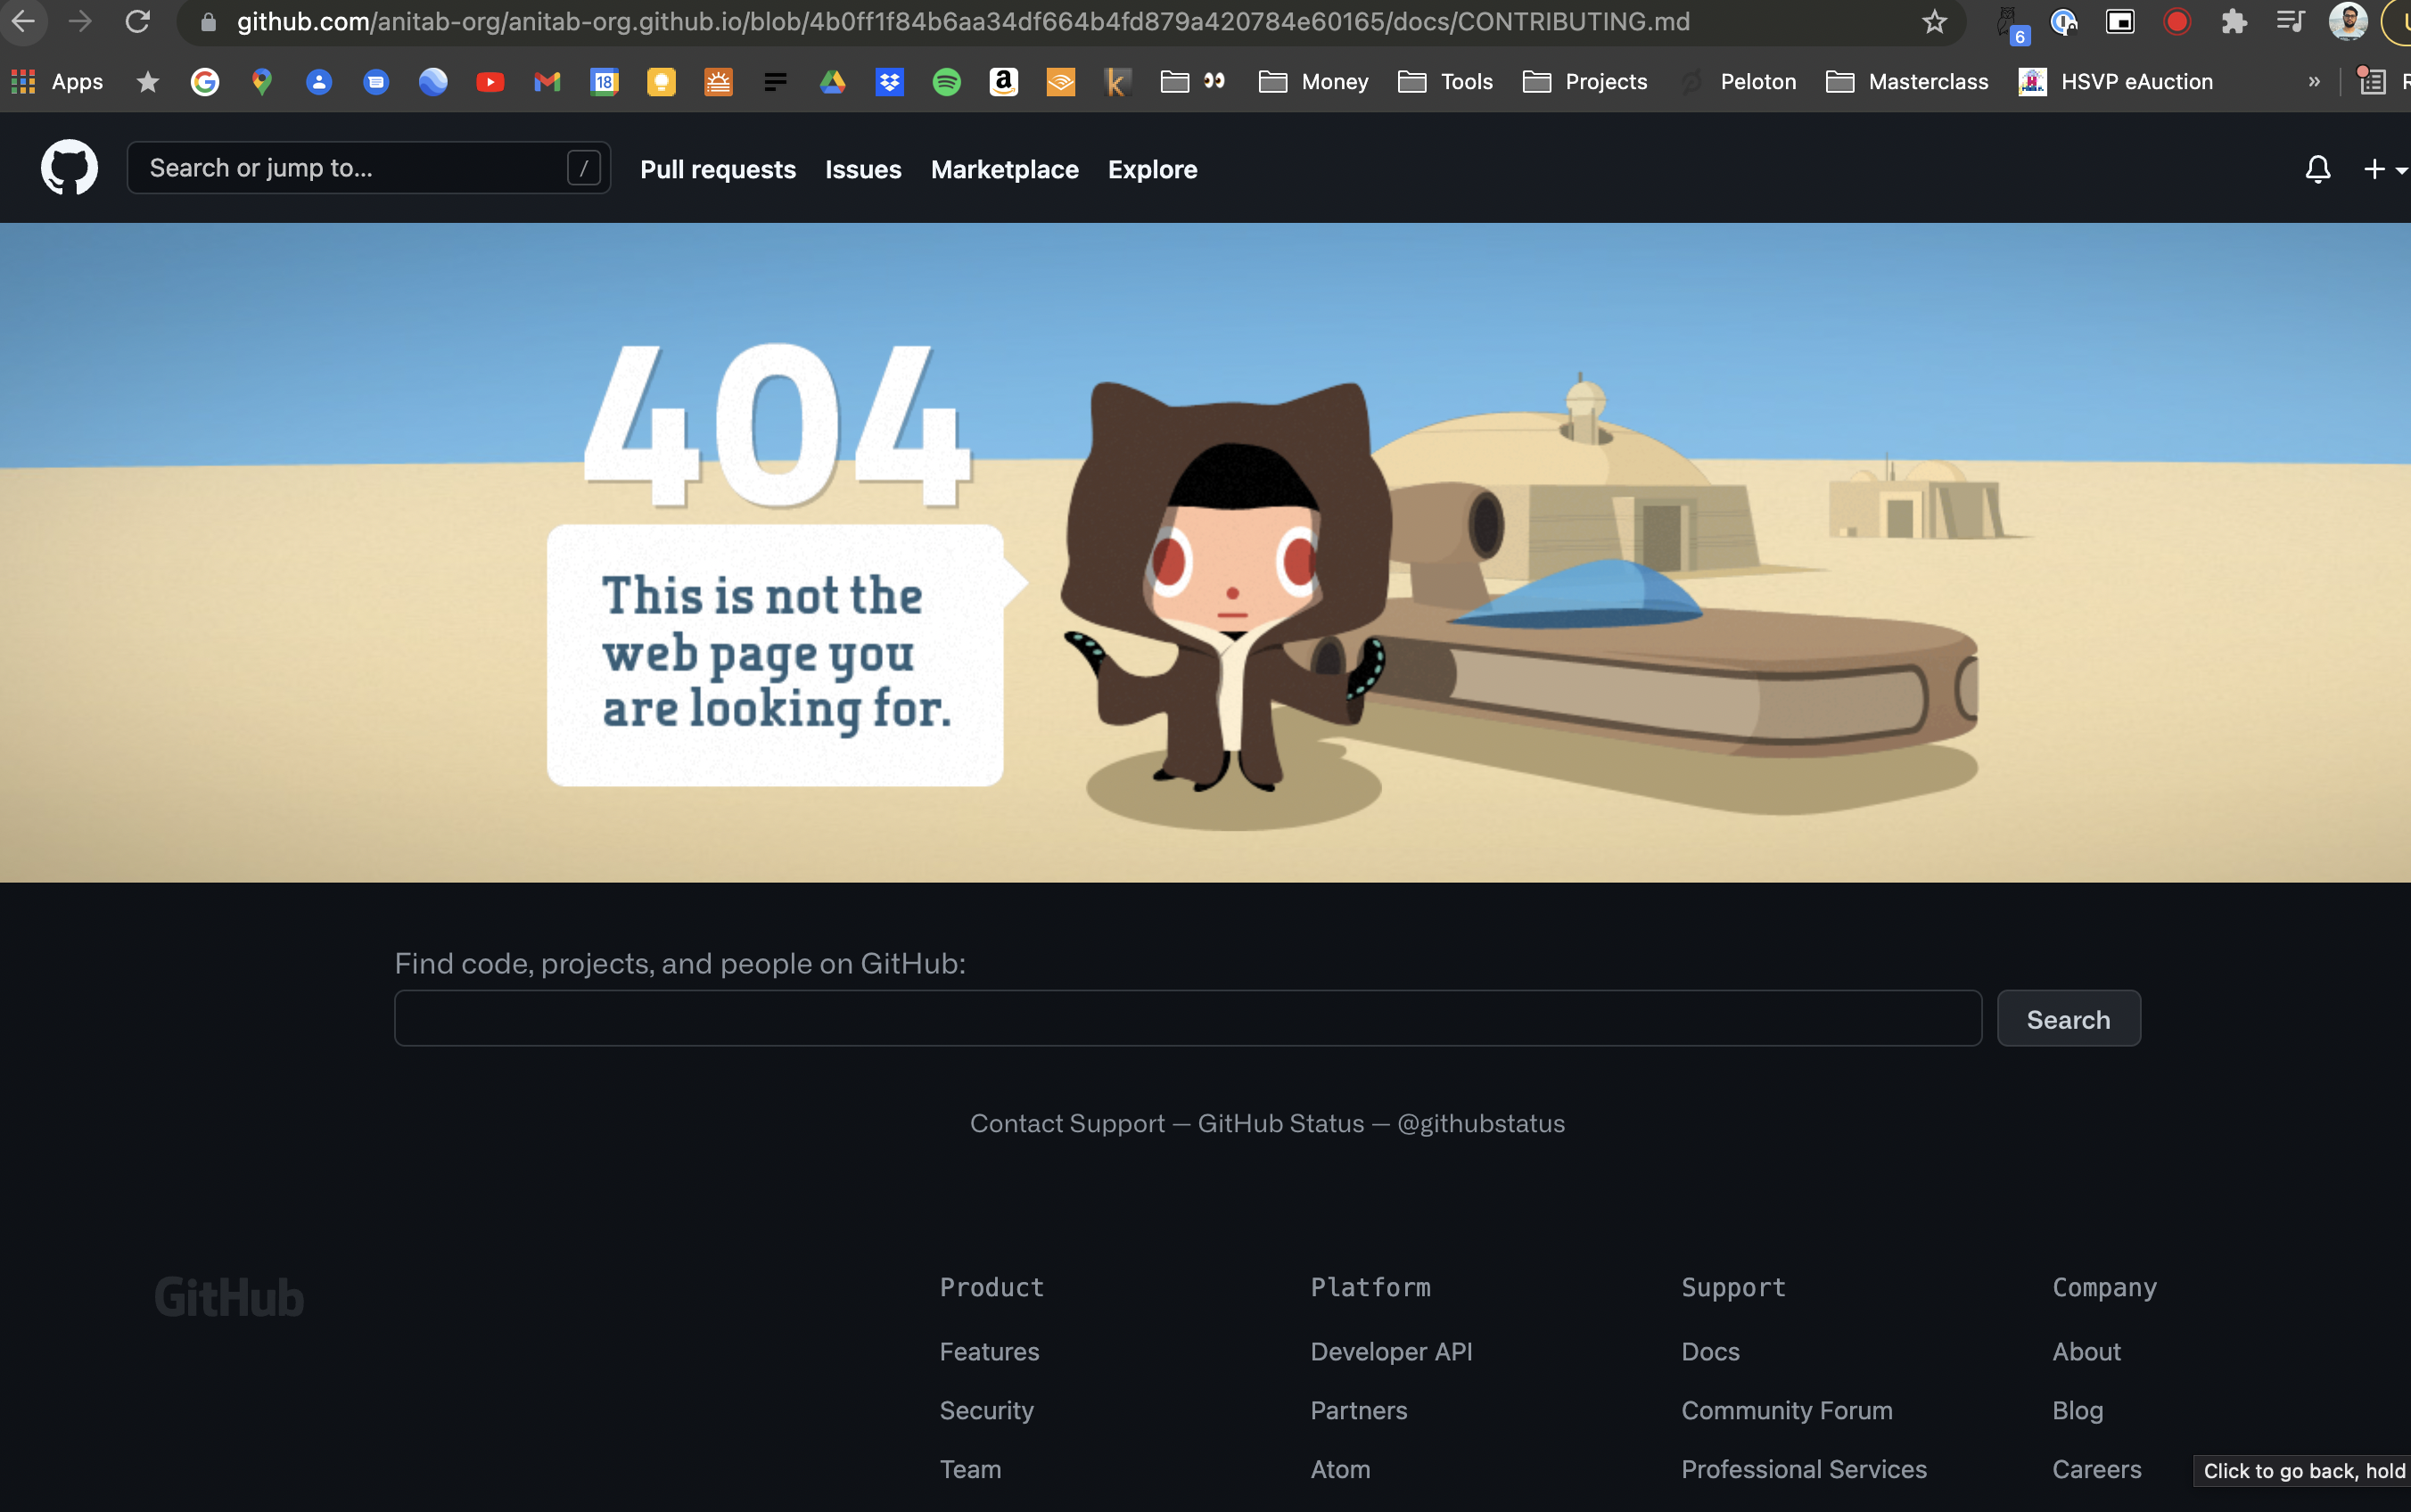Focus the Find code, projects, people input

(1187, 1018)
